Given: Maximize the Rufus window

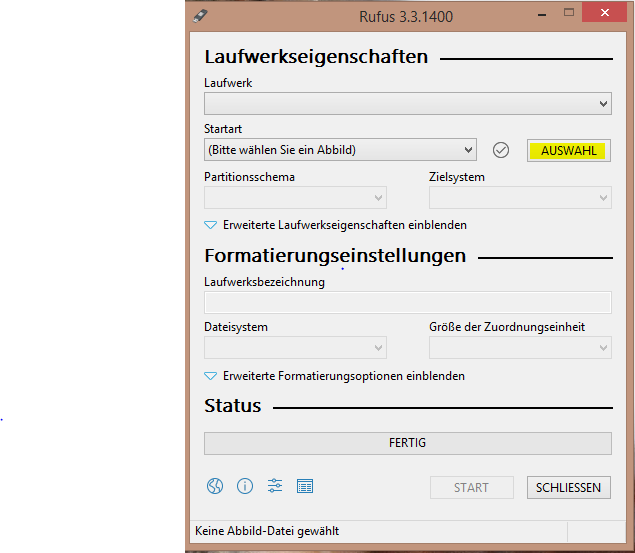Looking at the screenshot, I should point(569,13).
